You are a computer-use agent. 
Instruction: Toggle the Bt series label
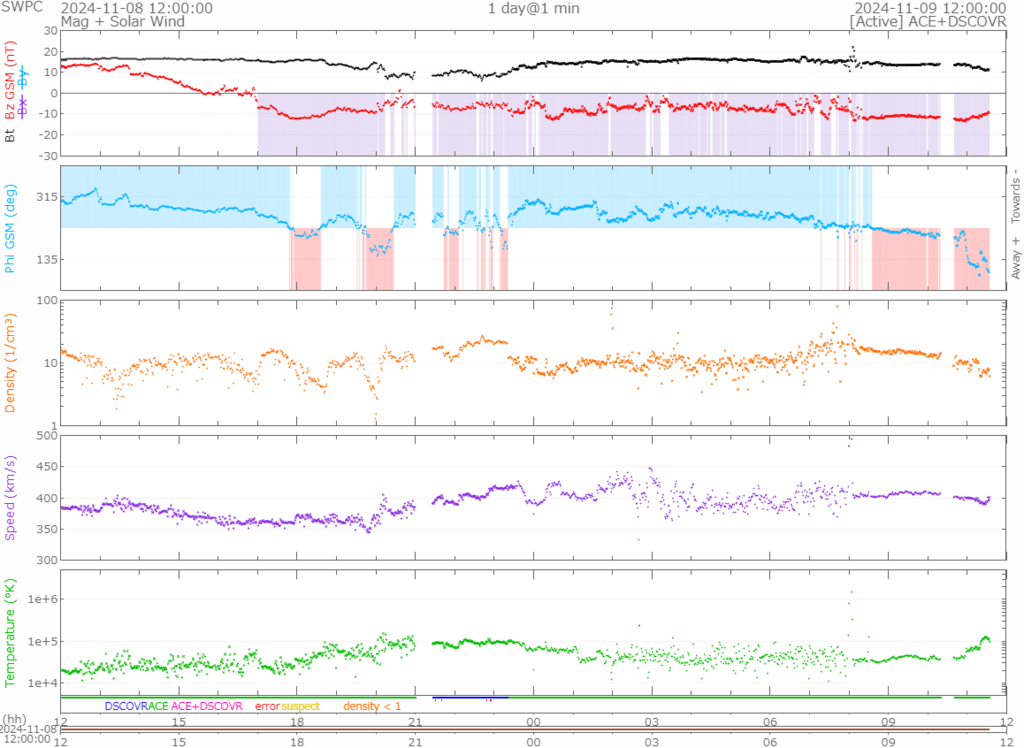tap(10, 135)
